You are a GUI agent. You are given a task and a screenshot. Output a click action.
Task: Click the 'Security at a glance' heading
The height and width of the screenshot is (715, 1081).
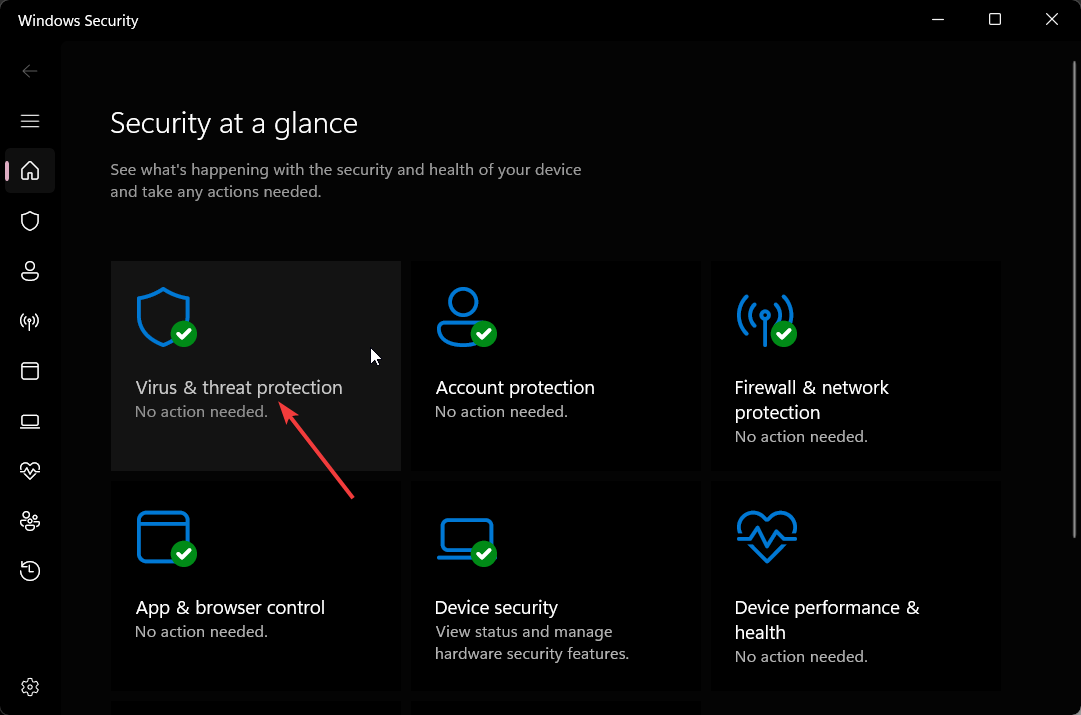coord(234,123)
